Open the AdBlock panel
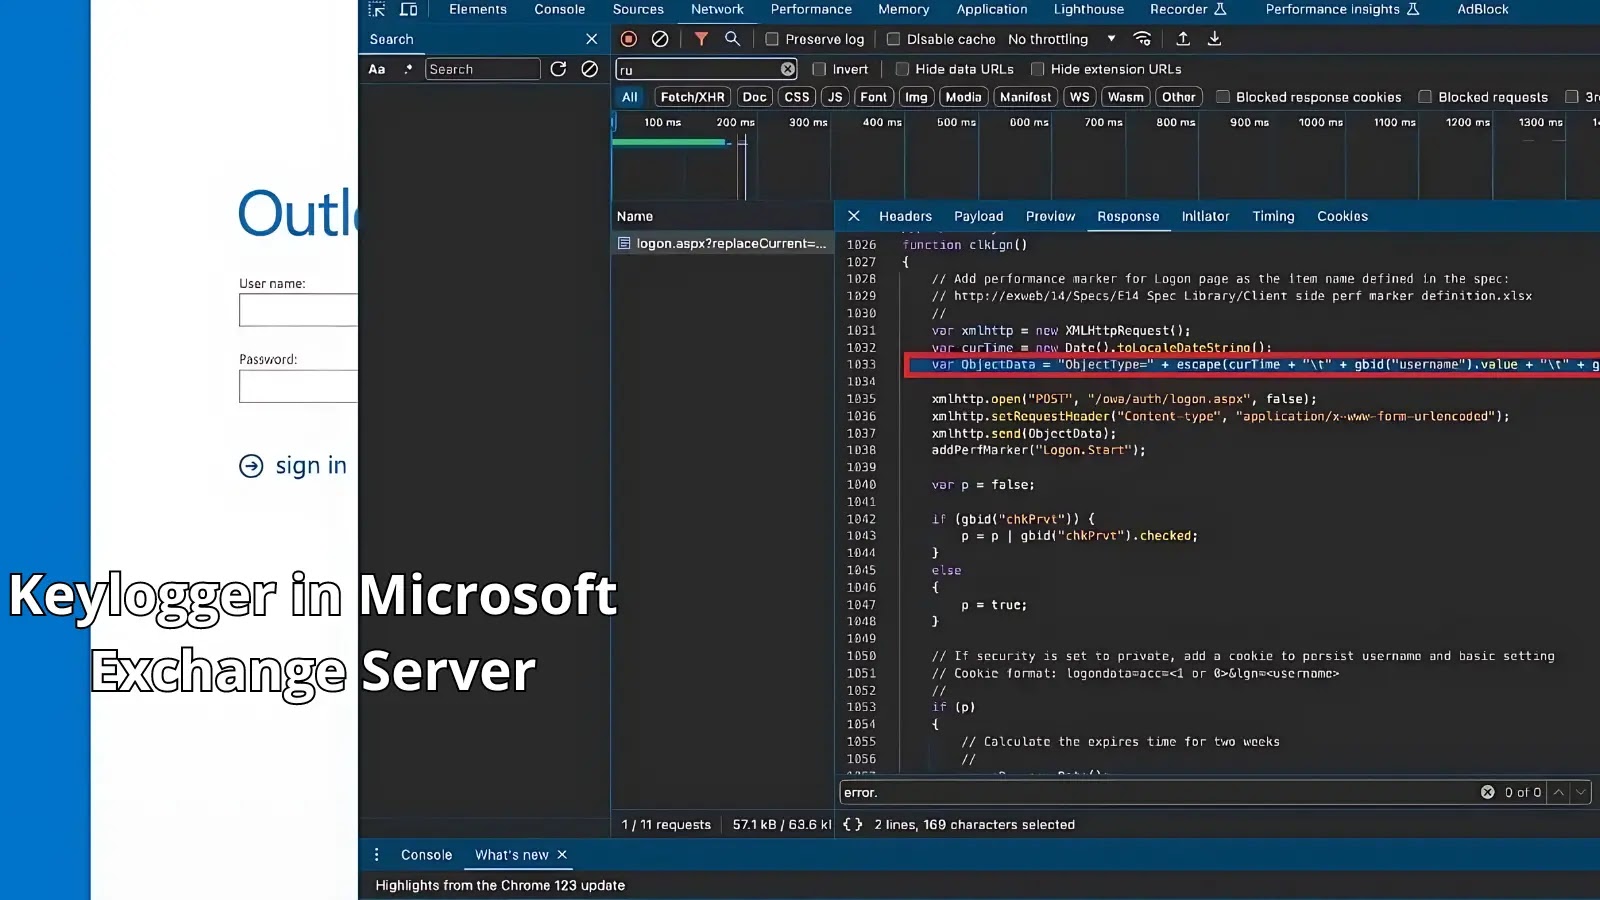The image size is (1600, 900). [1483, 9]
